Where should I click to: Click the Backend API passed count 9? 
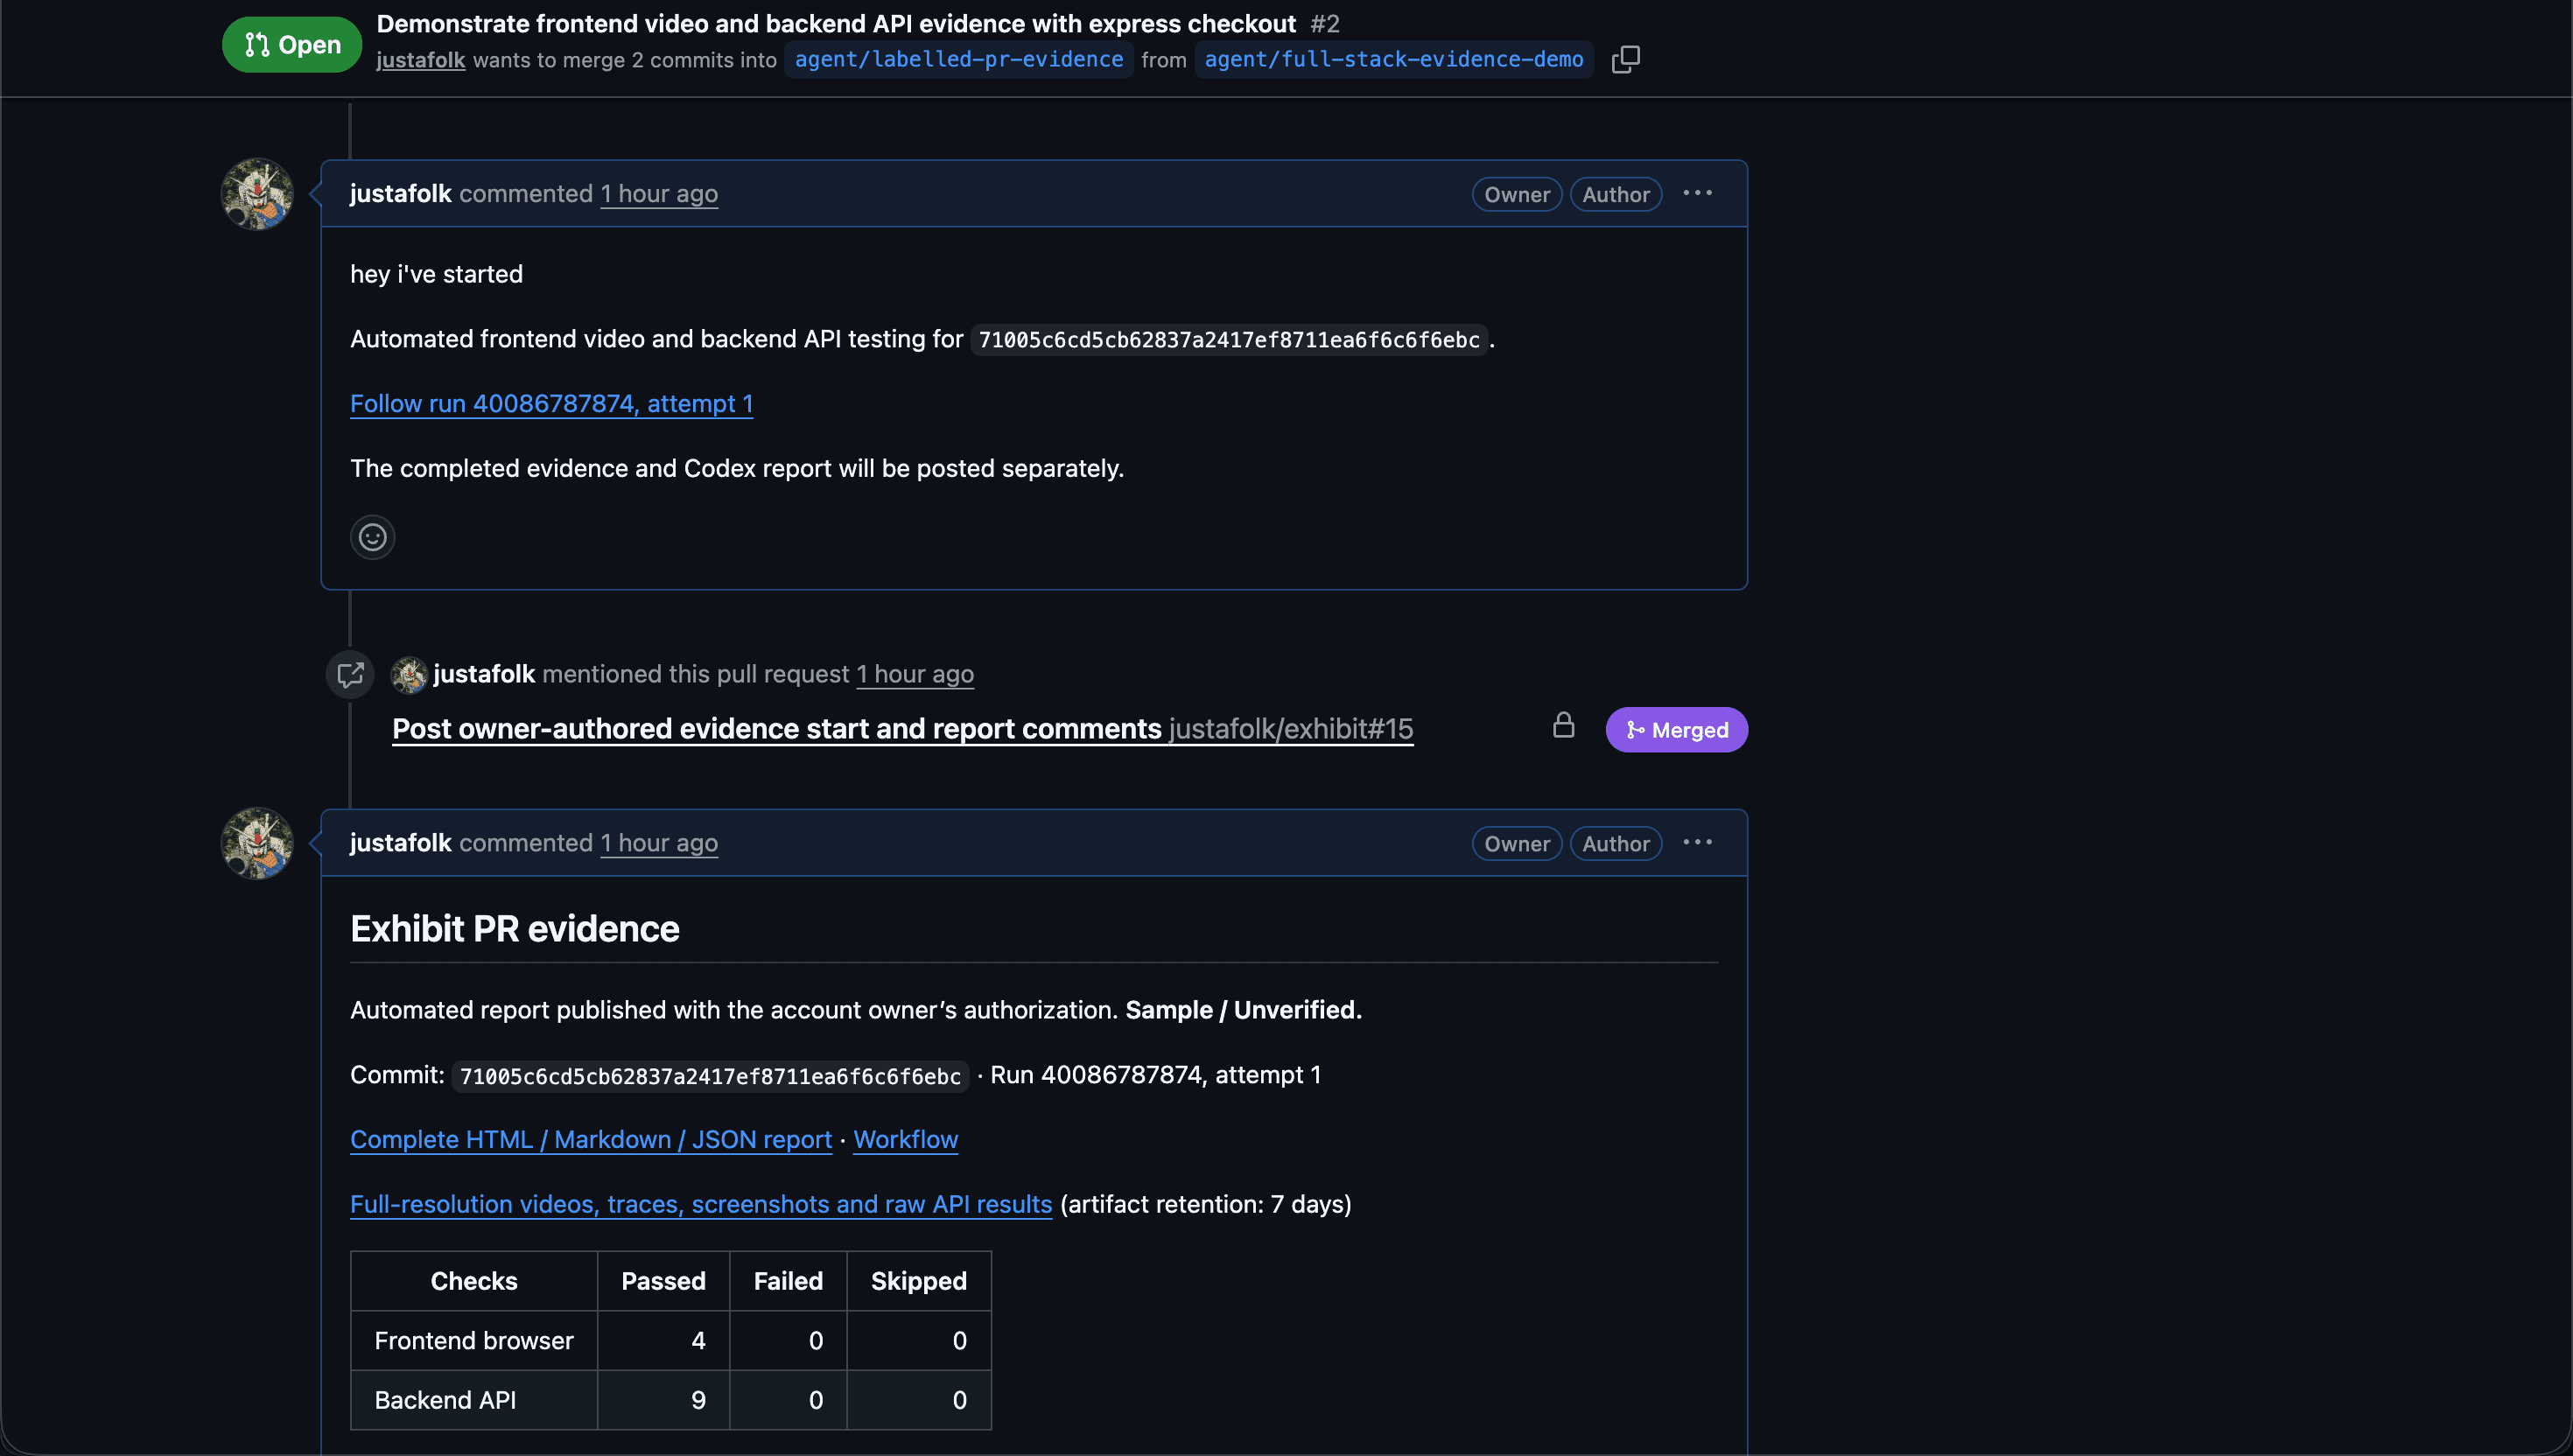[x=698, y=1401]
